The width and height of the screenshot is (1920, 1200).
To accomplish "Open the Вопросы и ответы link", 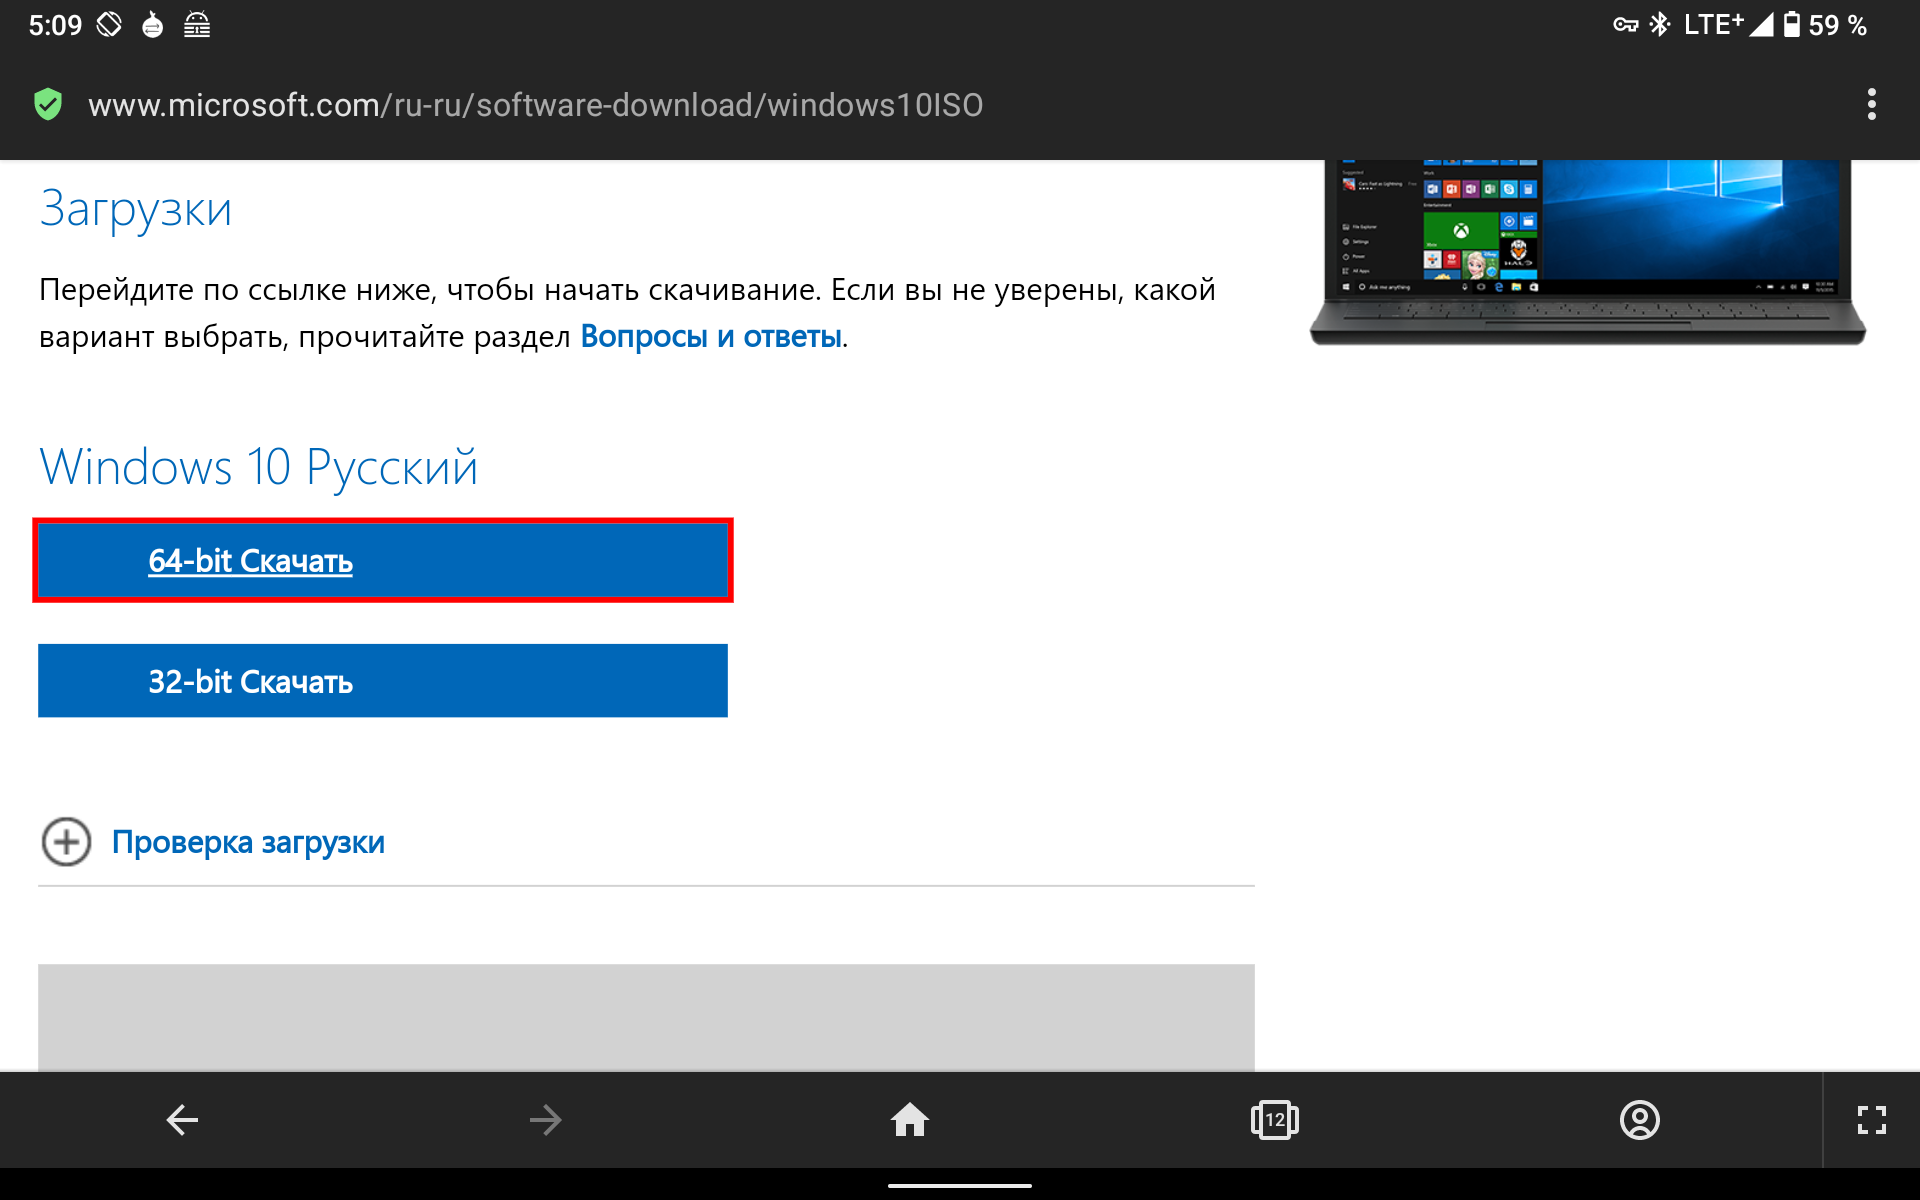I will tap(710, 337).
